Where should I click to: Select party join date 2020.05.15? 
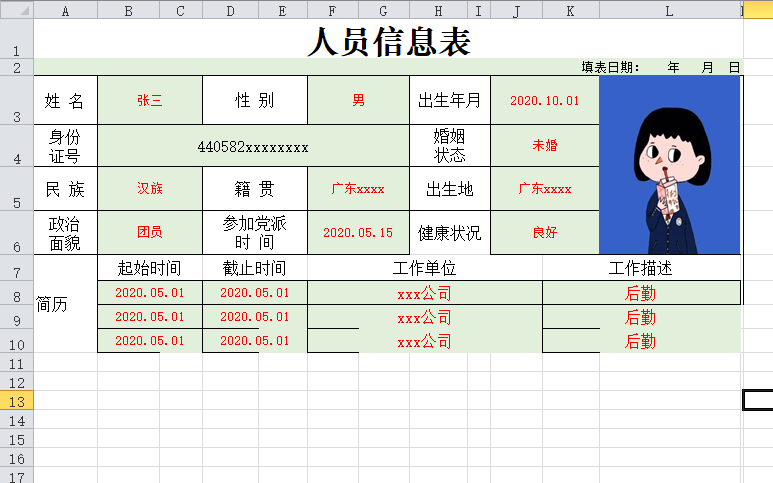tap(358, 233)
